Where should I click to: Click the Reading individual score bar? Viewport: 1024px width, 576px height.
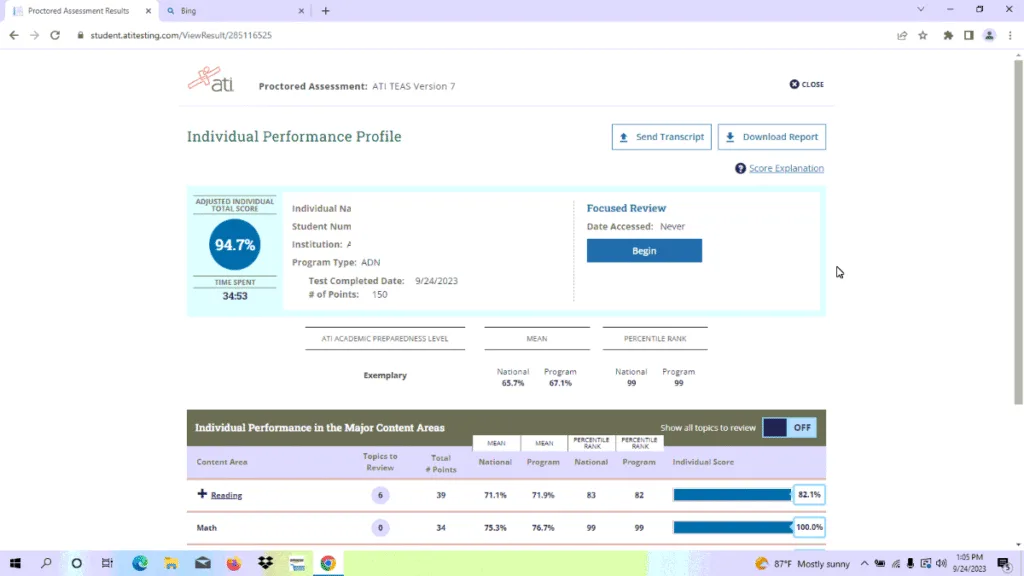(732, 495)
